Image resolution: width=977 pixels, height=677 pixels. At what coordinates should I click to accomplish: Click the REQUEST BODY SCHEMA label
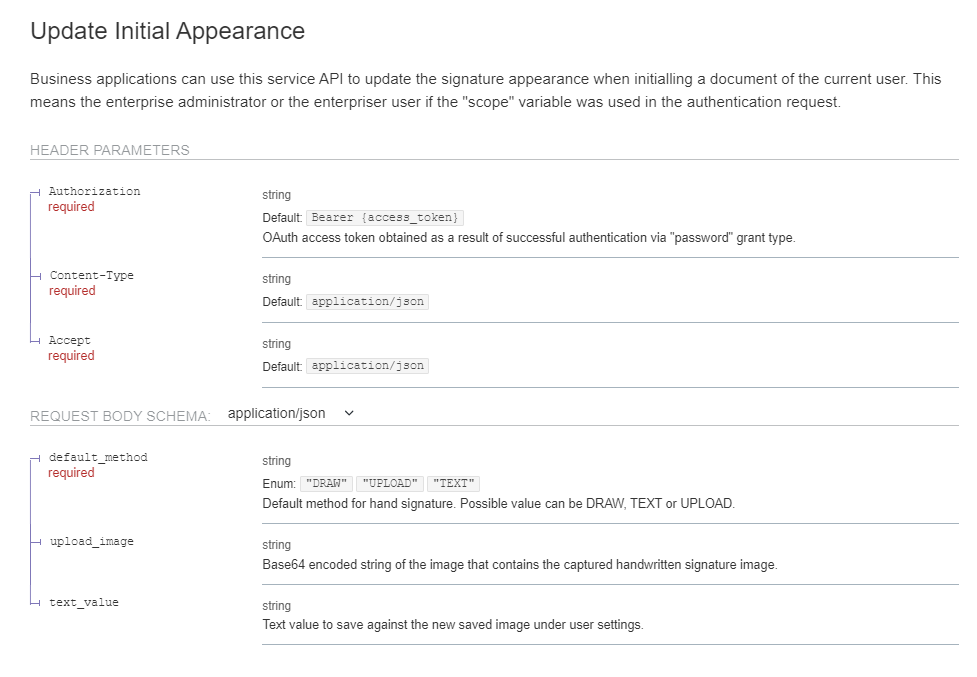(x=120, y=416)
